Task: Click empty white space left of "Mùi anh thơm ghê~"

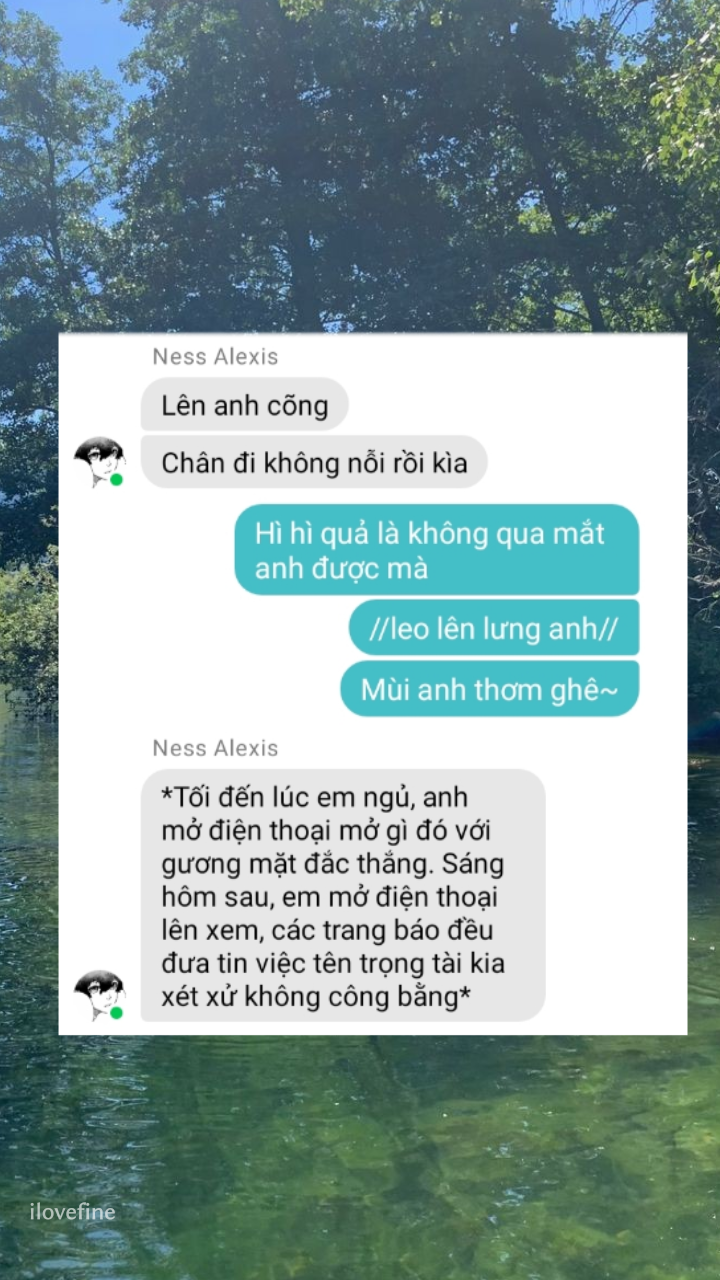Action: [x=200, y=689]
